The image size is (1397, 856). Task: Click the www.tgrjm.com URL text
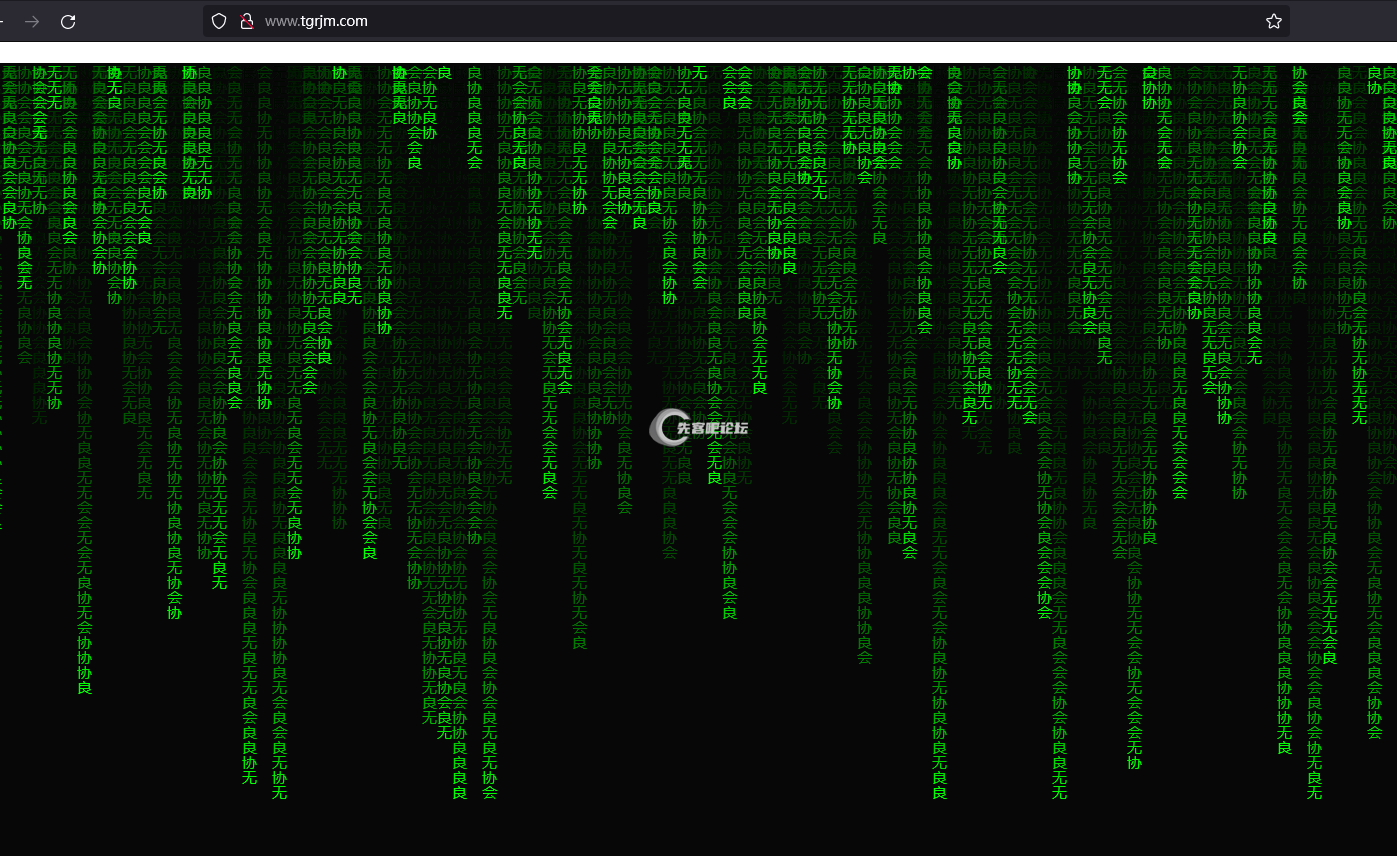316,21
